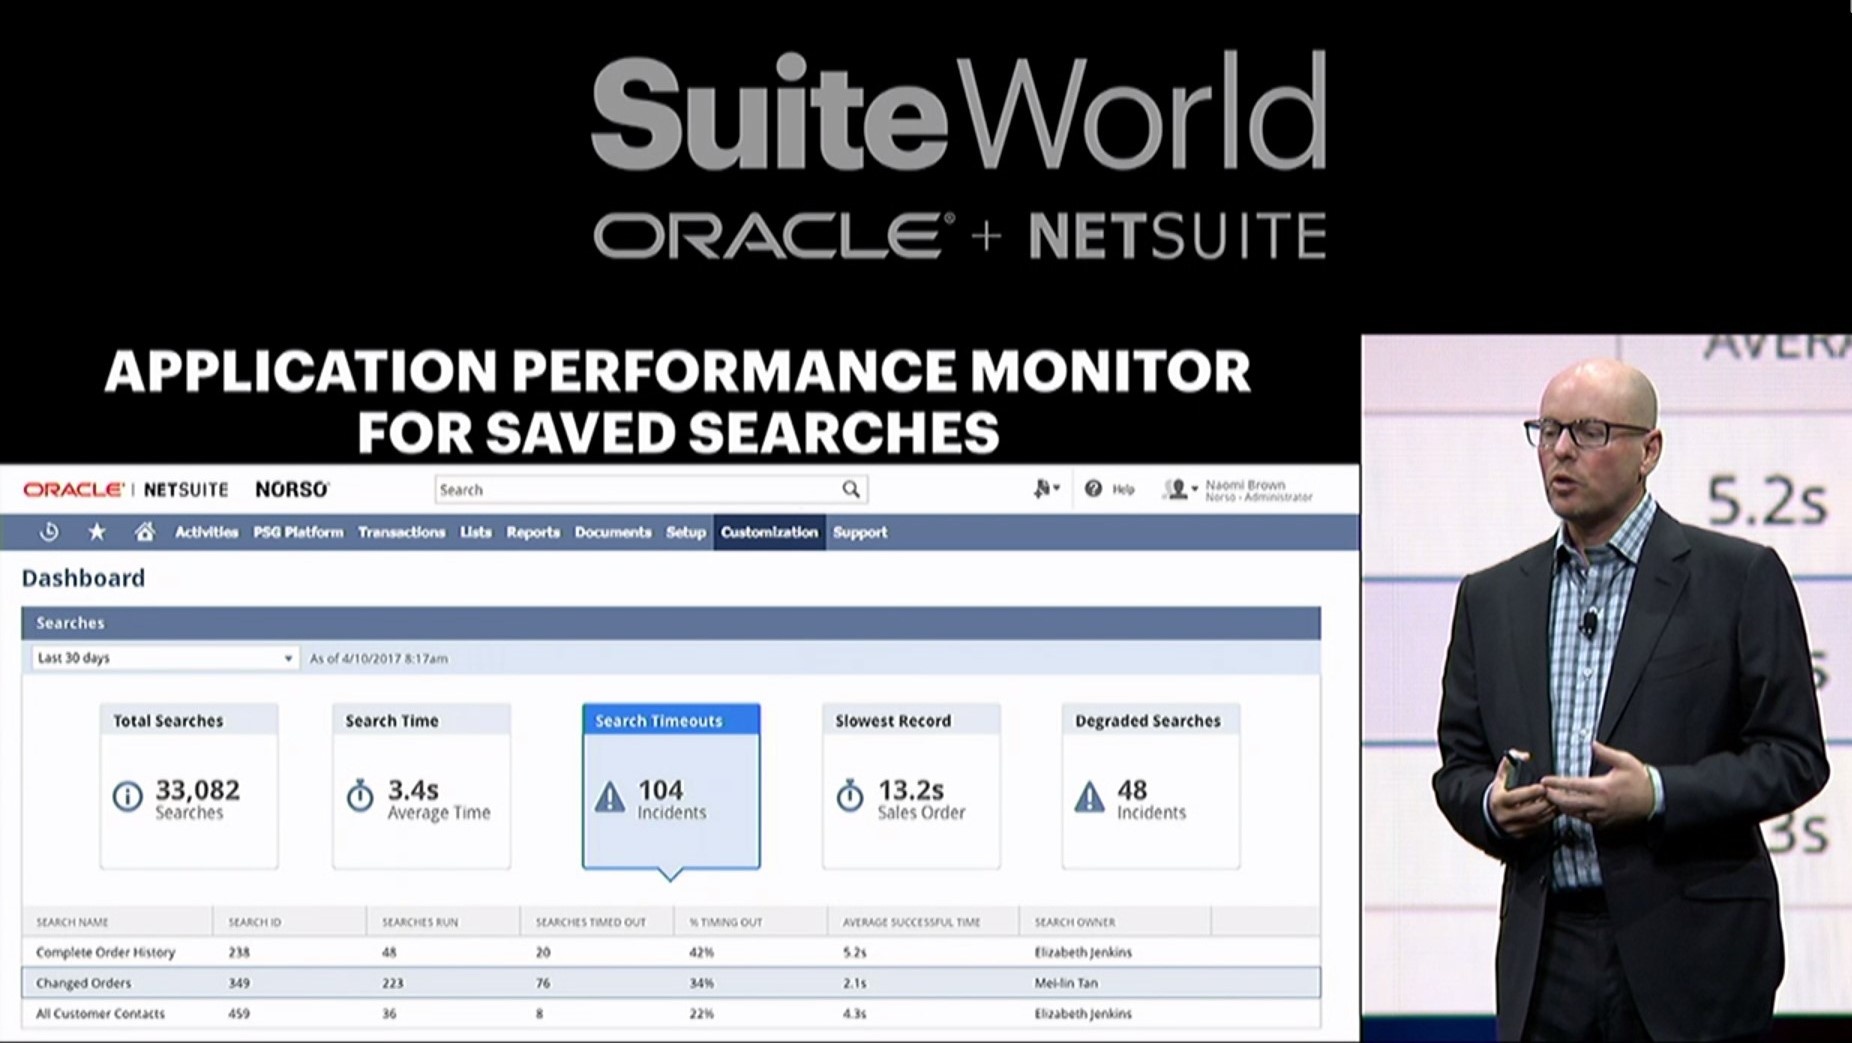Click the Slowest Record stopwatch icon
1852x1043 pixels.
coord(850,796)
